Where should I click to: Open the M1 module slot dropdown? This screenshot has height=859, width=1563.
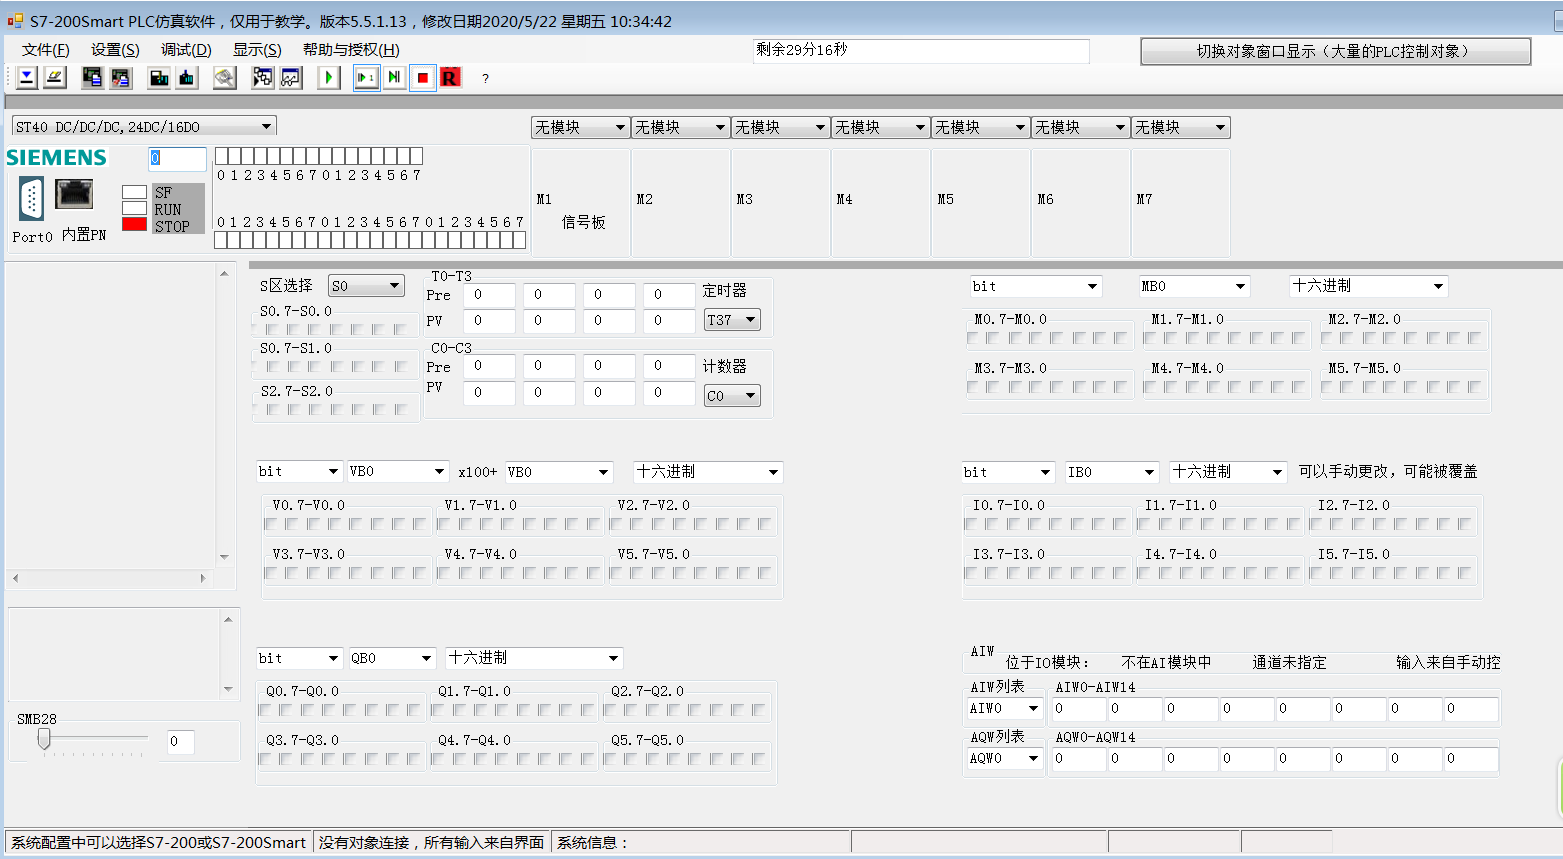[x=619, y=127]
